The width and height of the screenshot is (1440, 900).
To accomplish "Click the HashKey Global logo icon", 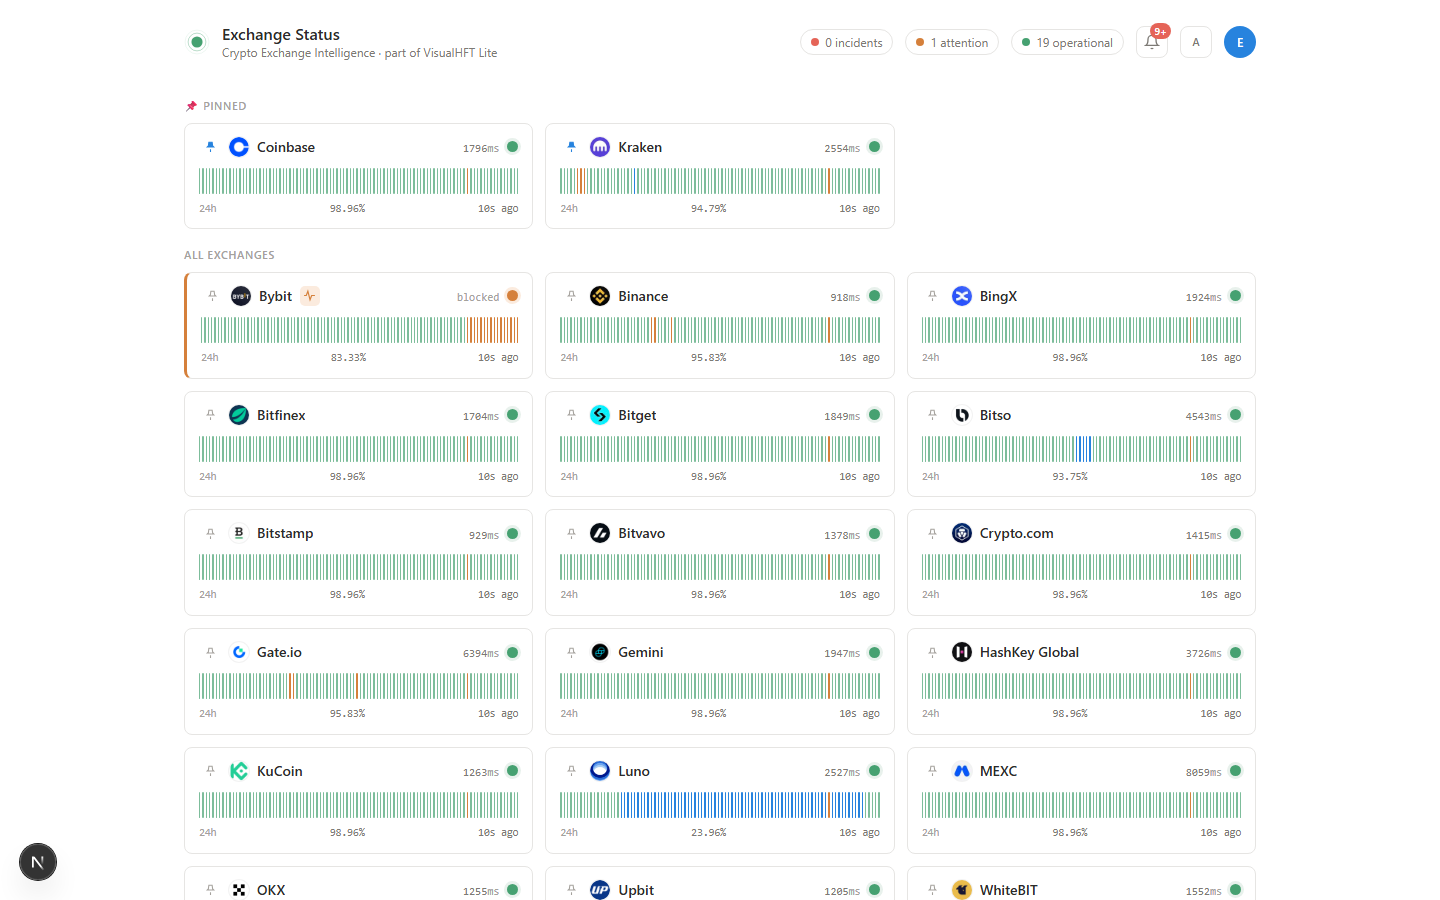I will 962,652.
